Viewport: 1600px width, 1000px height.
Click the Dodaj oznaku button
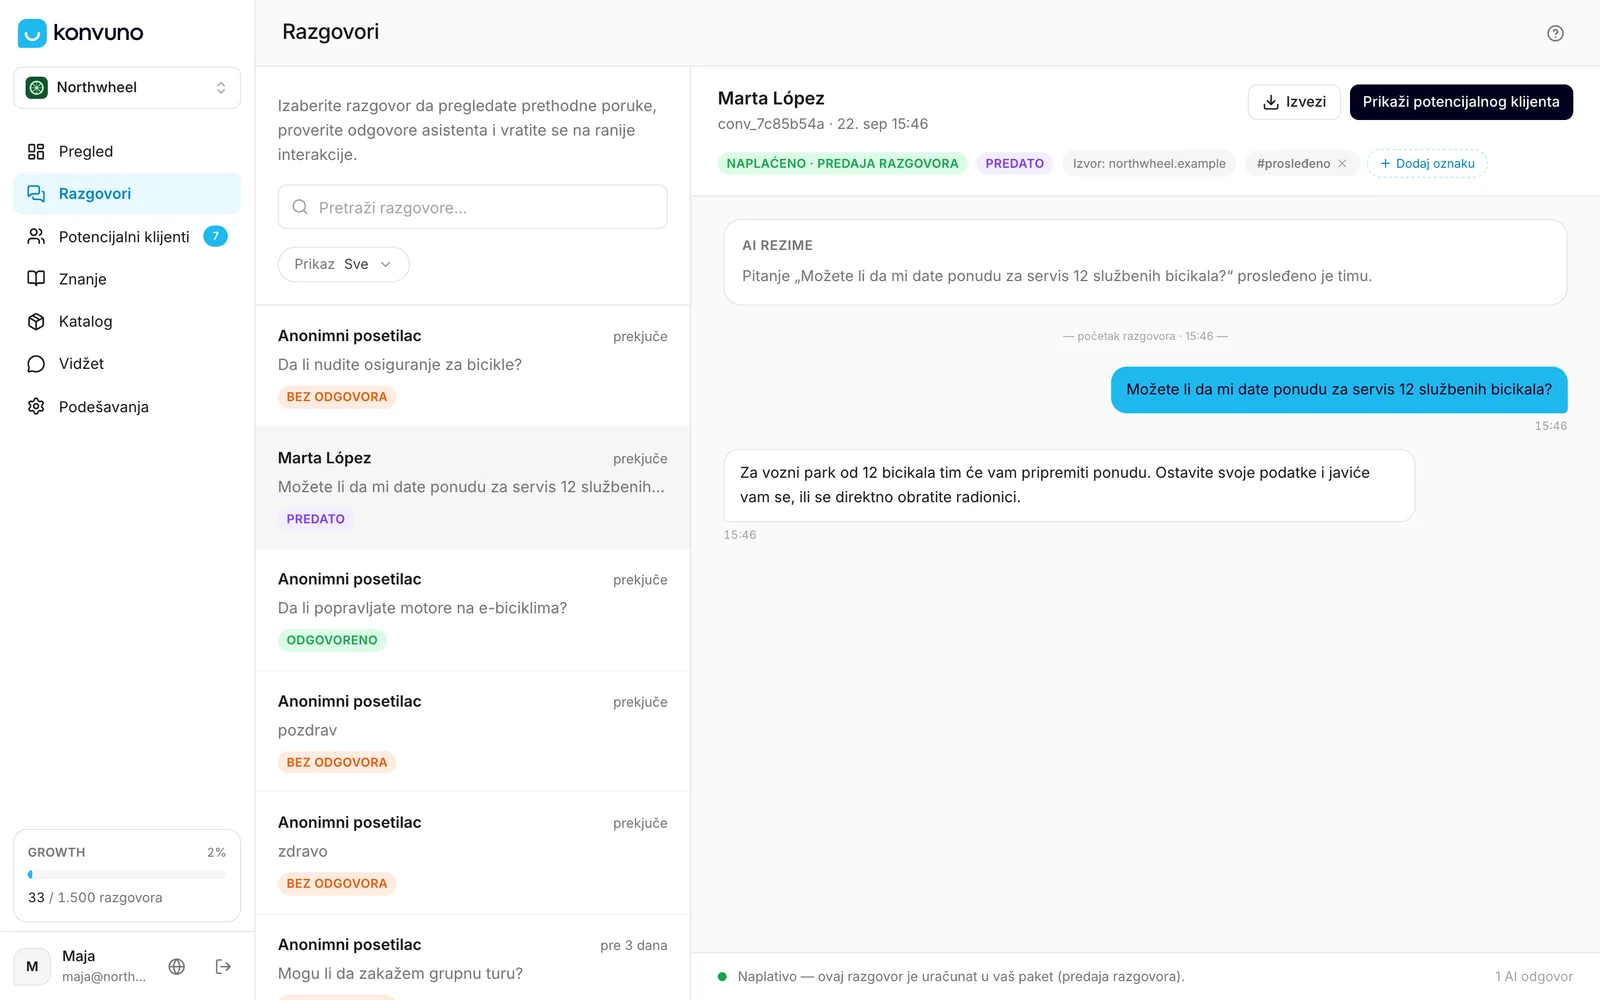(1427, 164)
